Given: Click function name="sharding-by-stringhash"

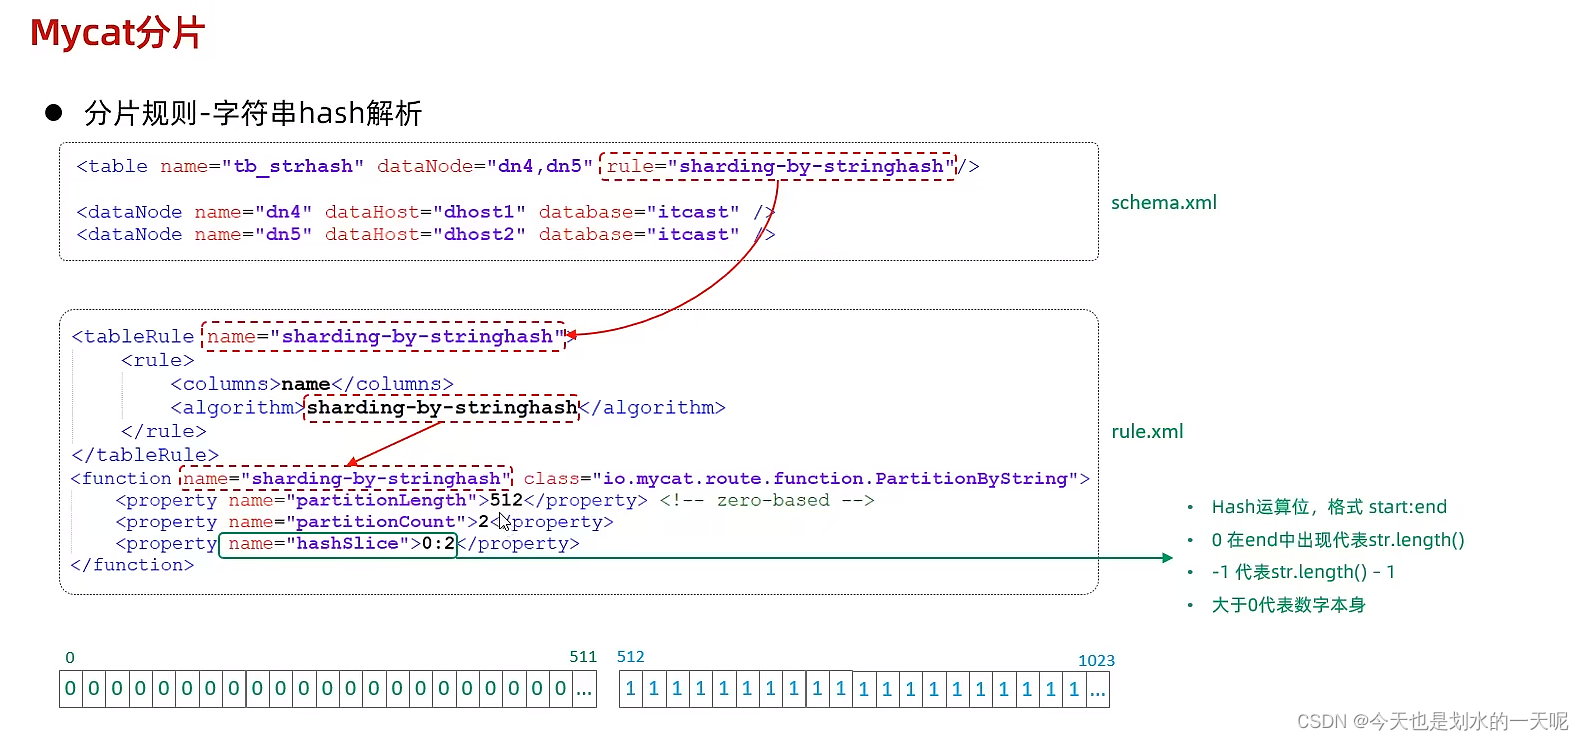Looking at the screenshot, I should tap(346, 478).
